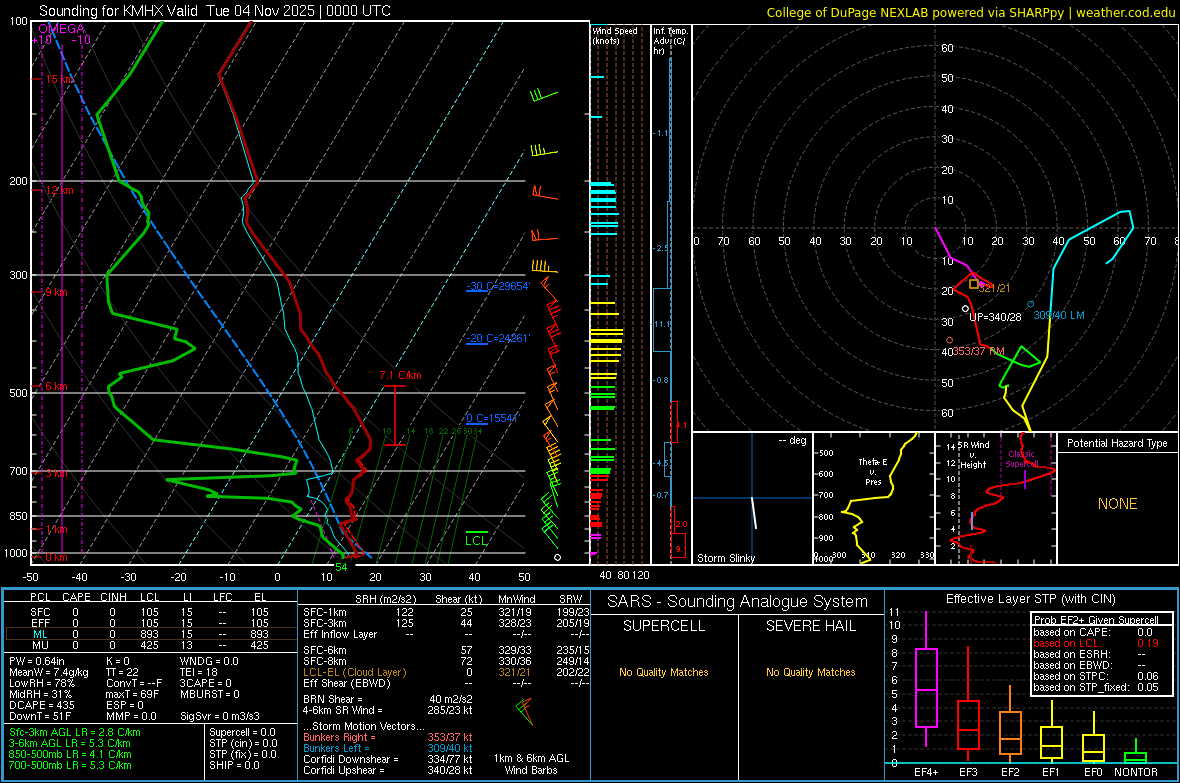Click the Storm Slinky label
Viewport: 1180px width, 783px height.
tap(725, 558)
